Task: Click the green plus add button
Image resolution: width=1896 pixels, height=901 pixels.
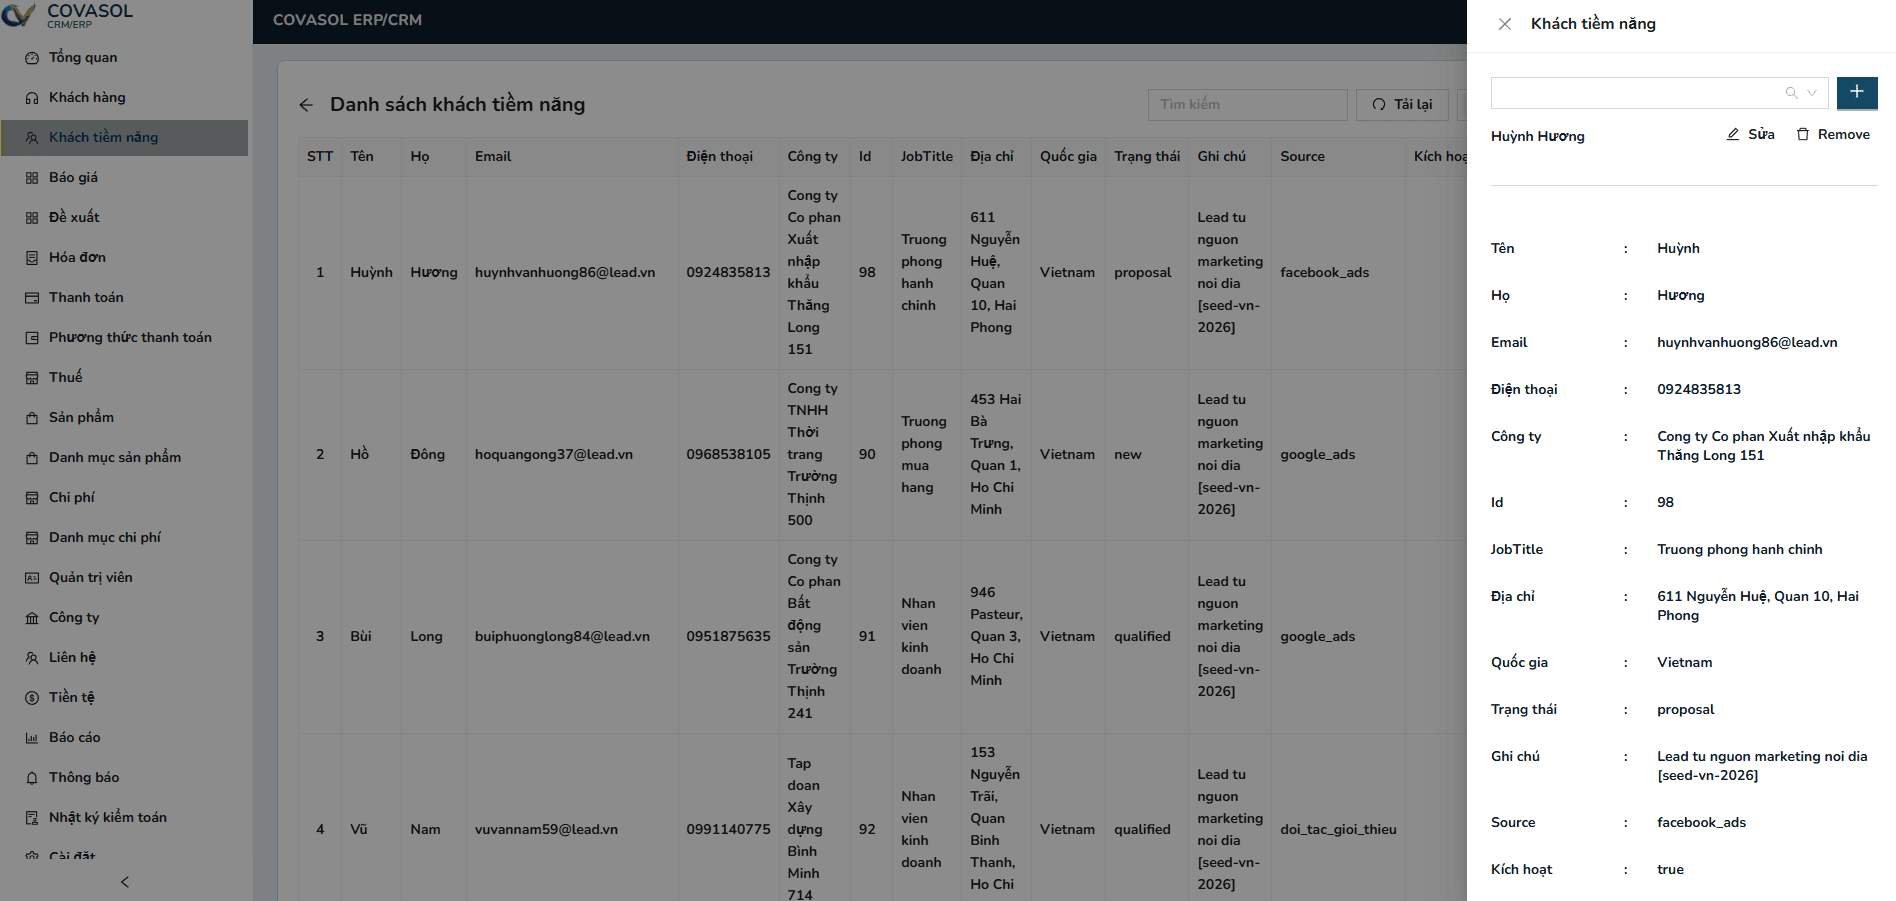Action: [1857, 93]
